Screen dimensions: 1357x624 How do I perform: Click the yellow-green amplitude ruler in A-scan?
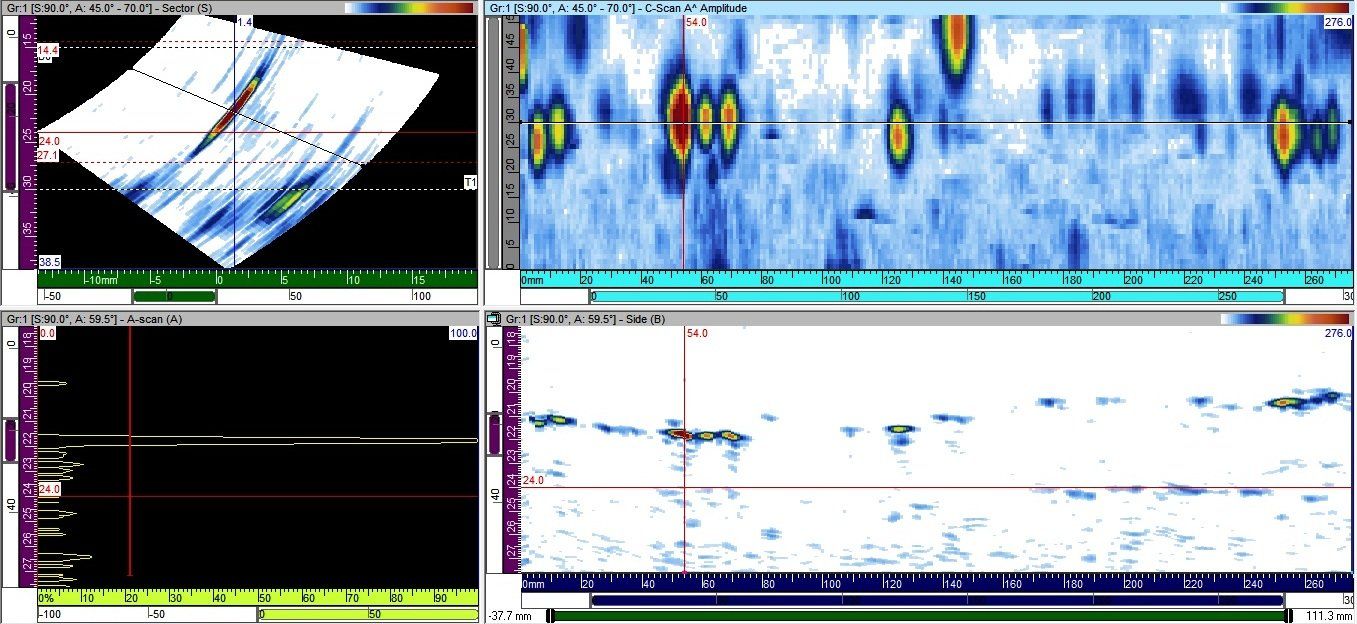[258, 597]
